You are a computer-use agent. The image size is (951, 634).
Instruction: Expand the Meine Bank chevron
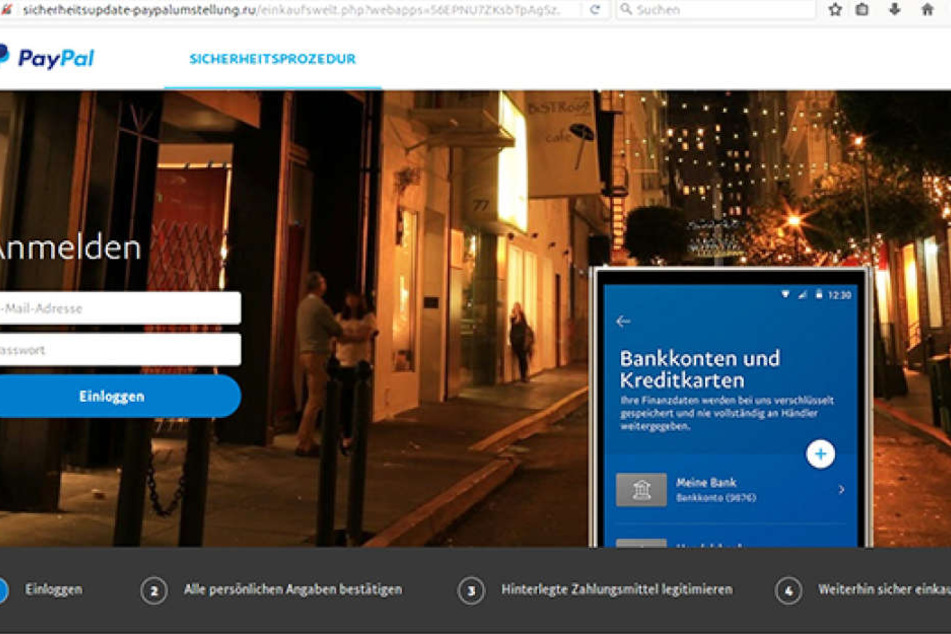click(841, 489)
